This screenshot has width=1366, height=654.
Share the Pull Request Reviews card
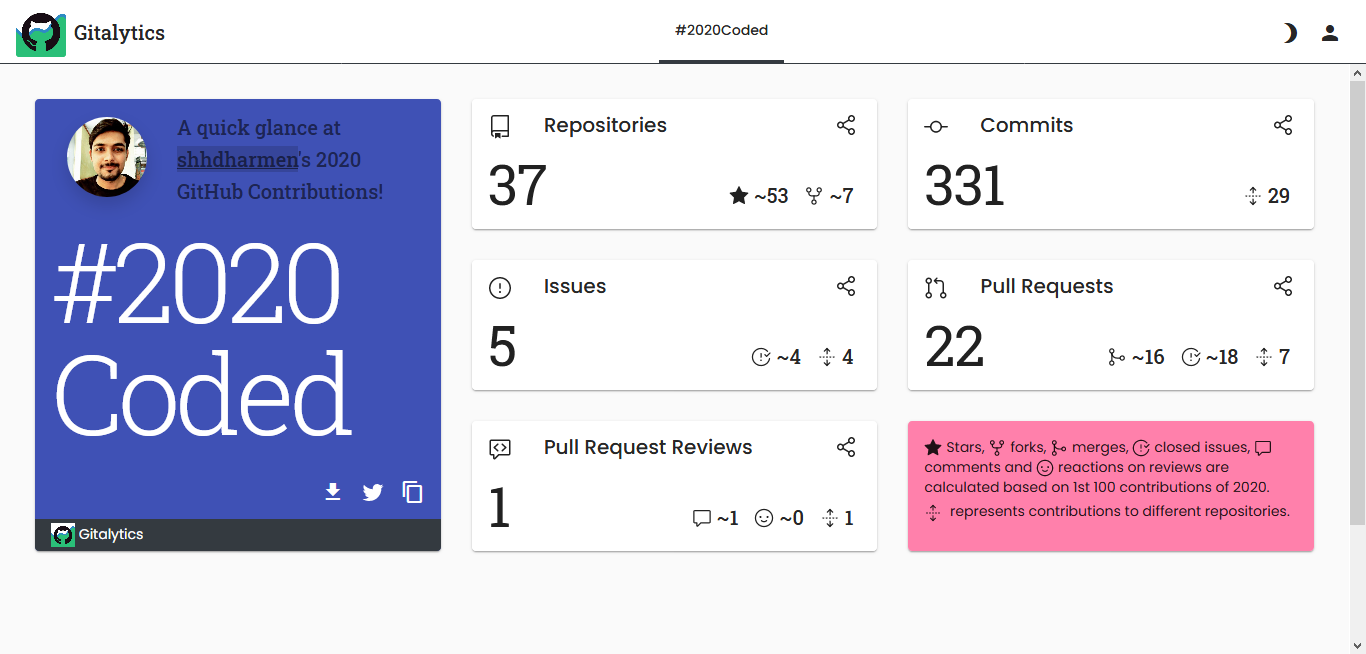(x=846, y=447)
